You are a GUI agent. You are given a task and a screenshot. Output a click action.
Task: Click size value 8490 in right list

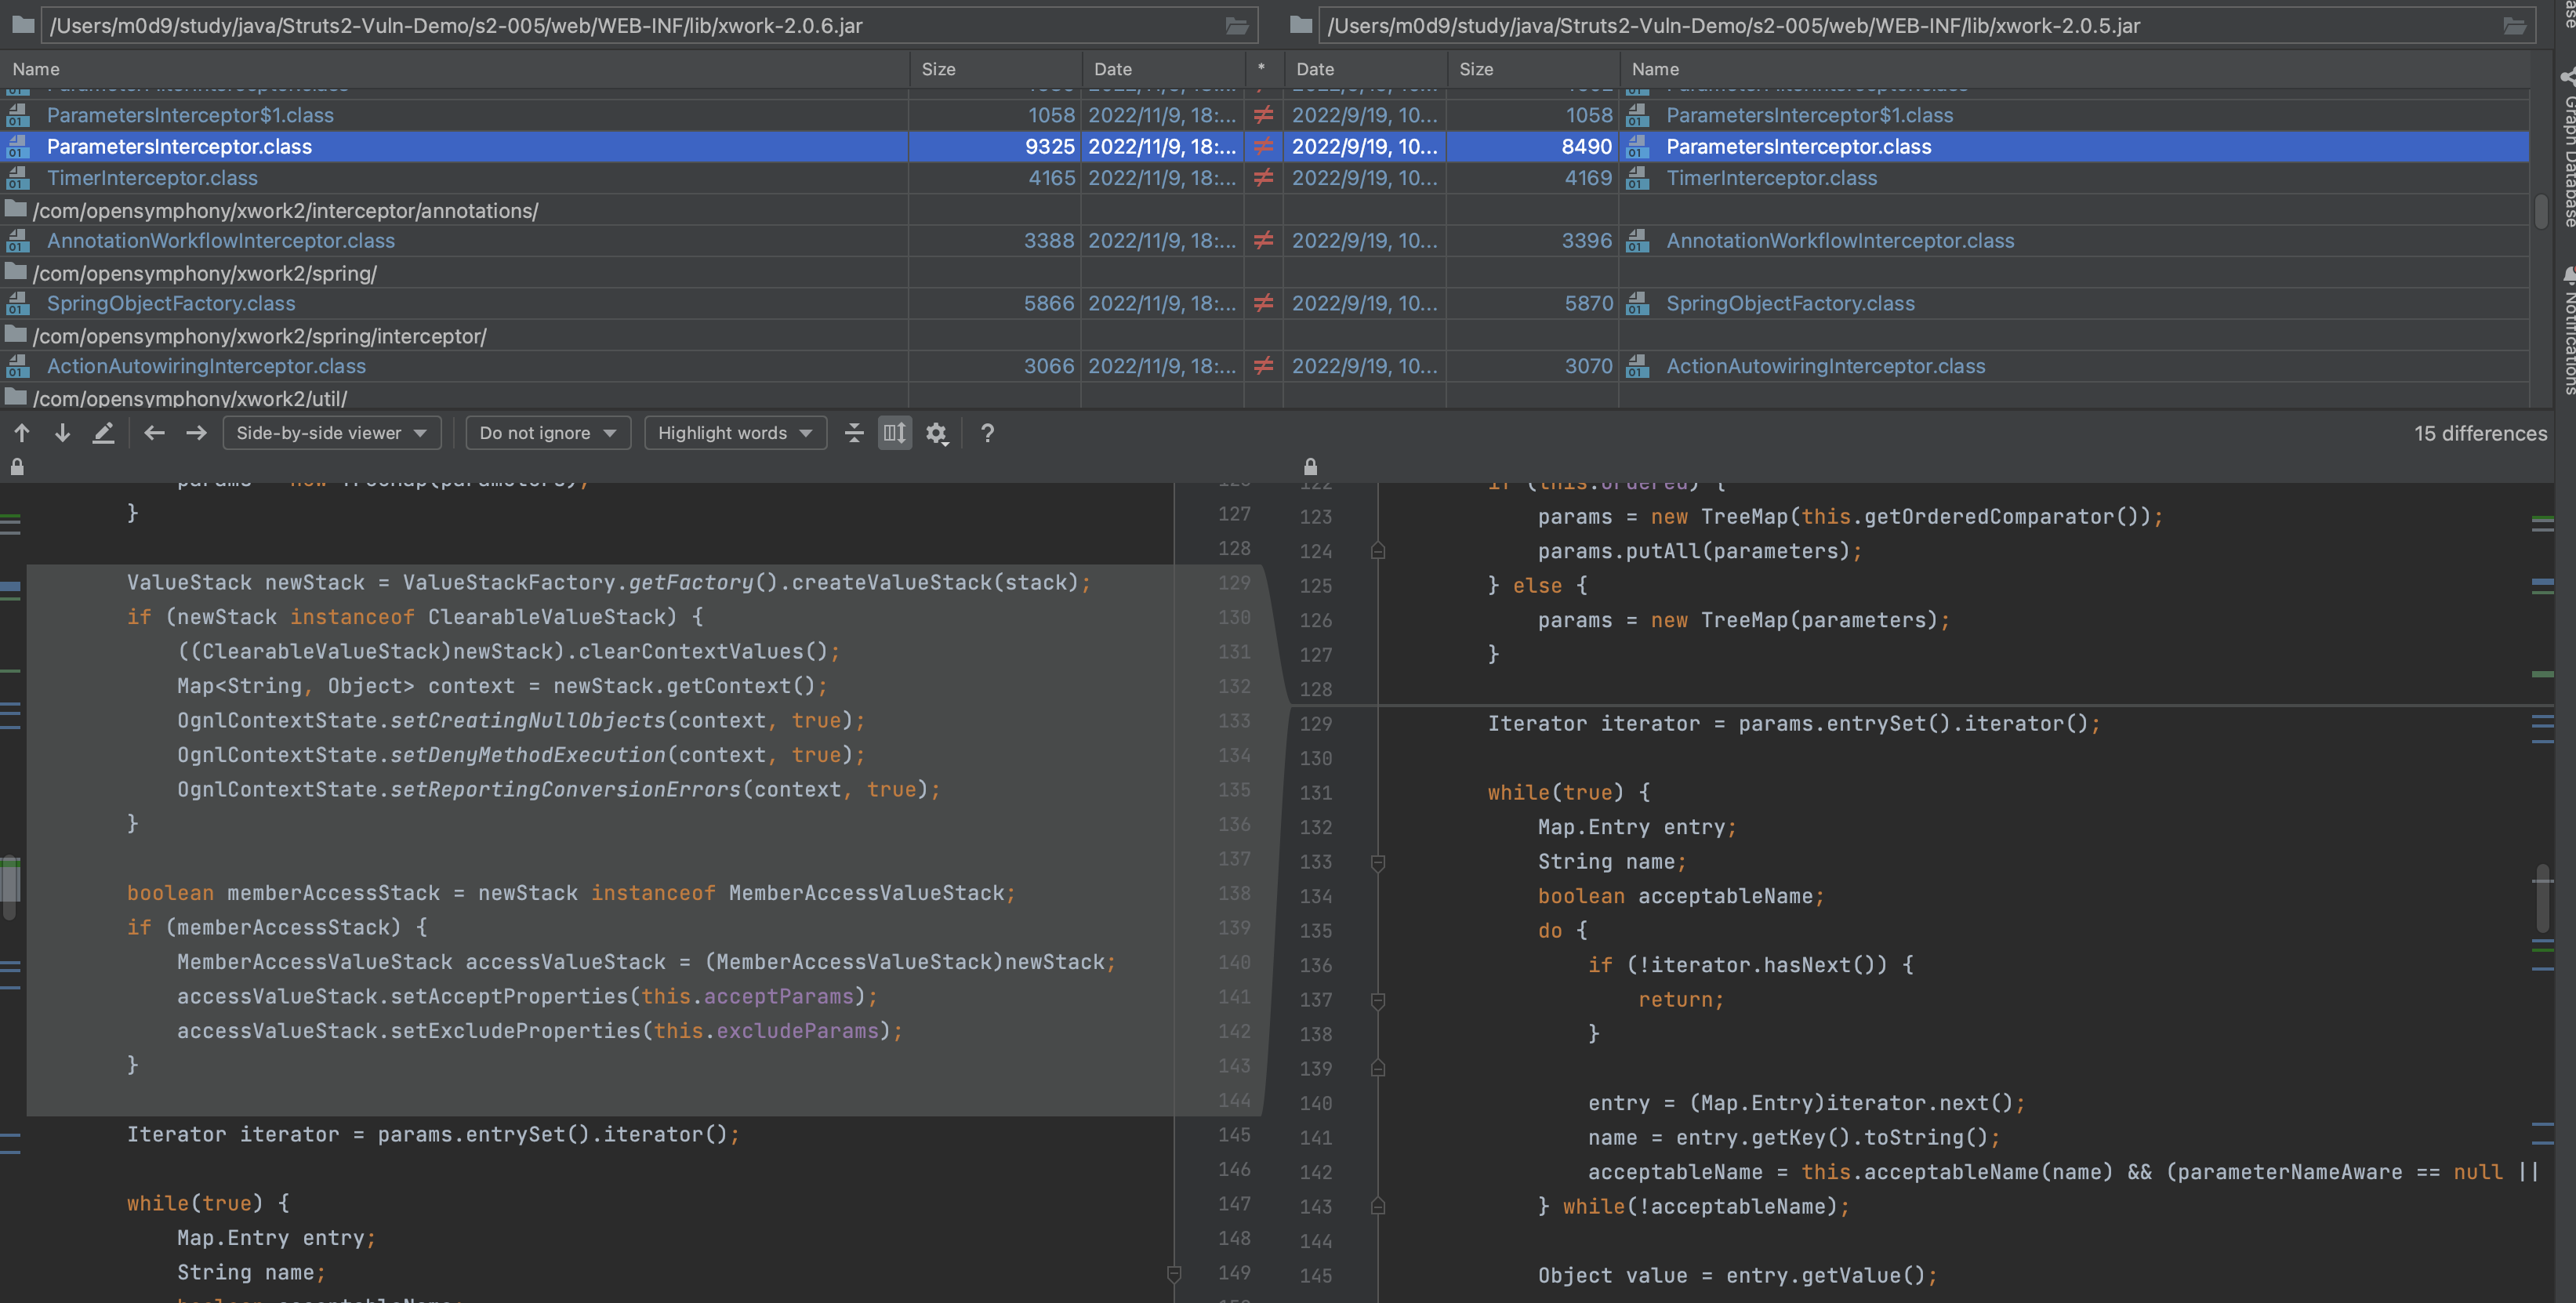point(1587,146)
